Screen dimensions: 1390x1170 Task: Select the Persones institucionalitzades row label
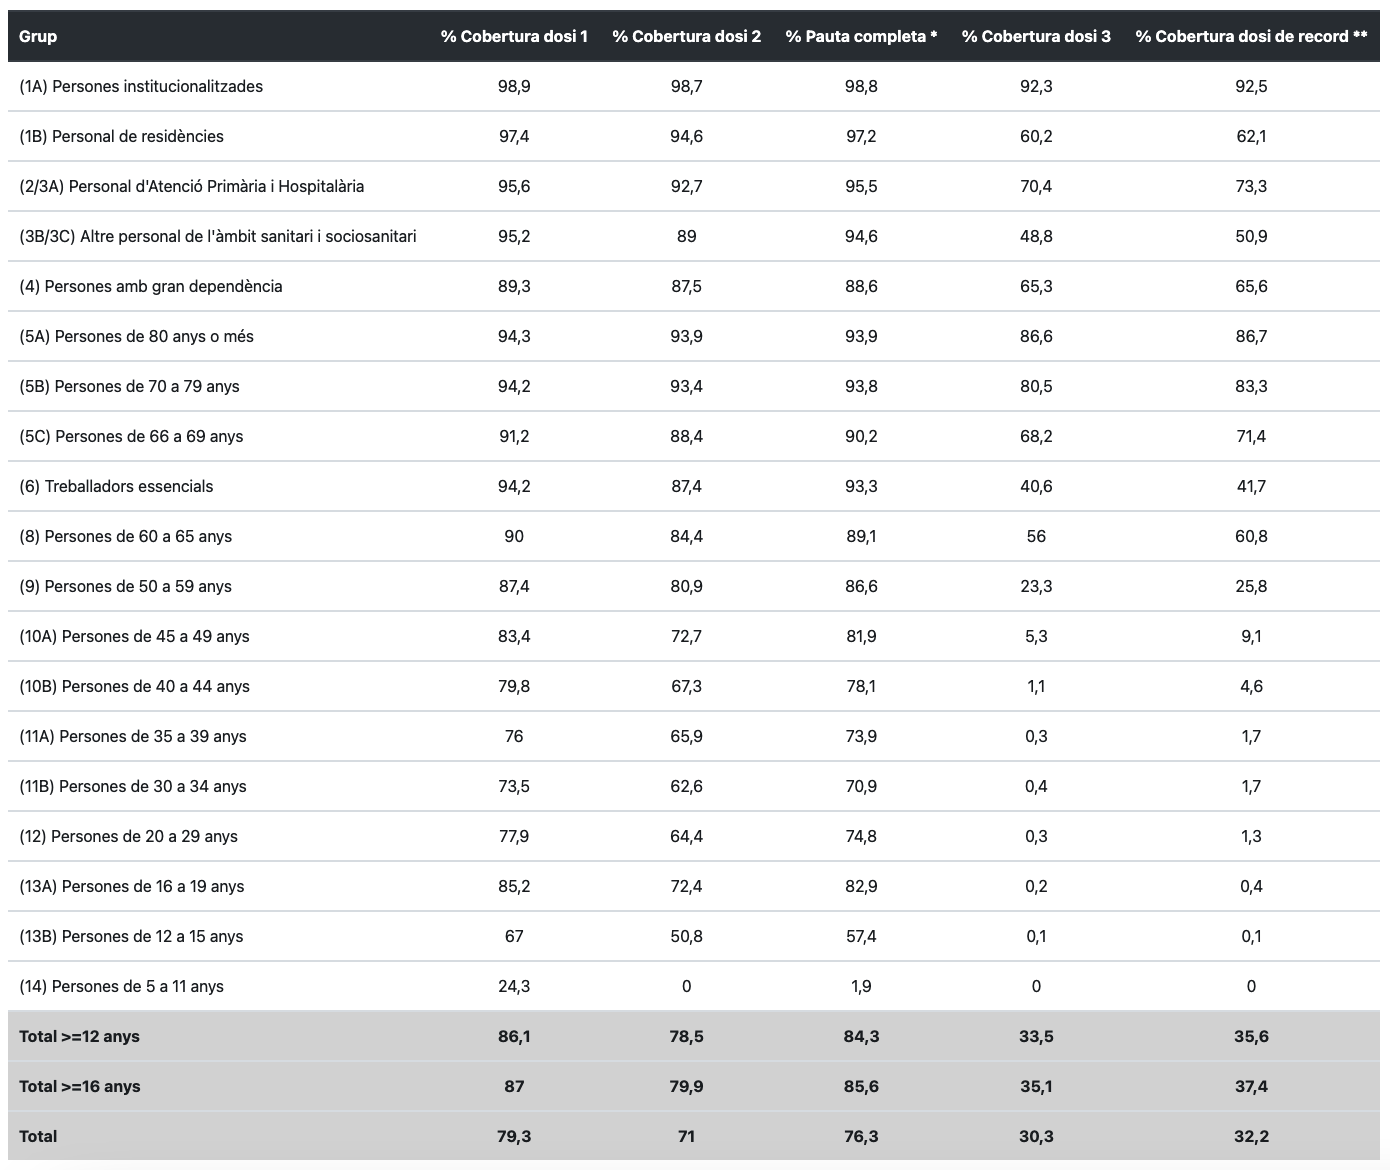(141, 86)
